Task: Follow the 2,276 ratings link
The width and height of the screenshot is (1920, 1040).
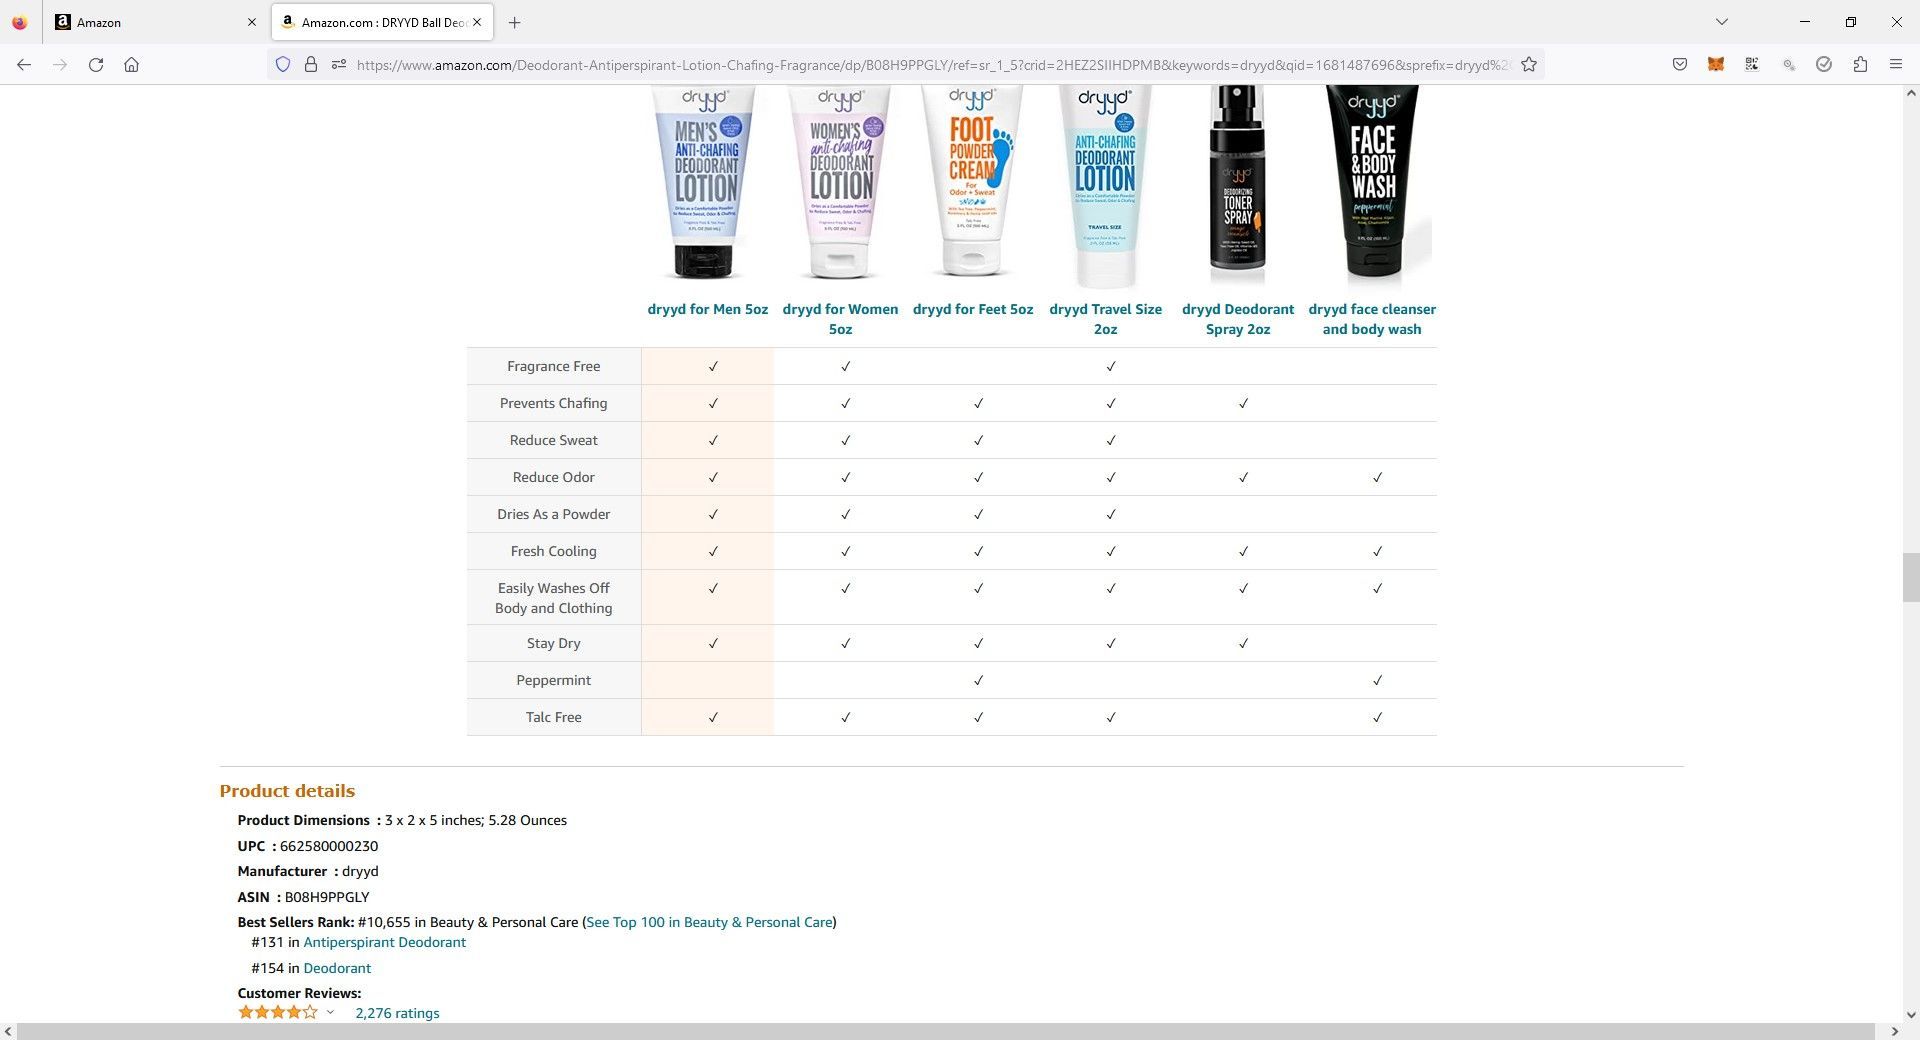Action: tap(397, 1012)
